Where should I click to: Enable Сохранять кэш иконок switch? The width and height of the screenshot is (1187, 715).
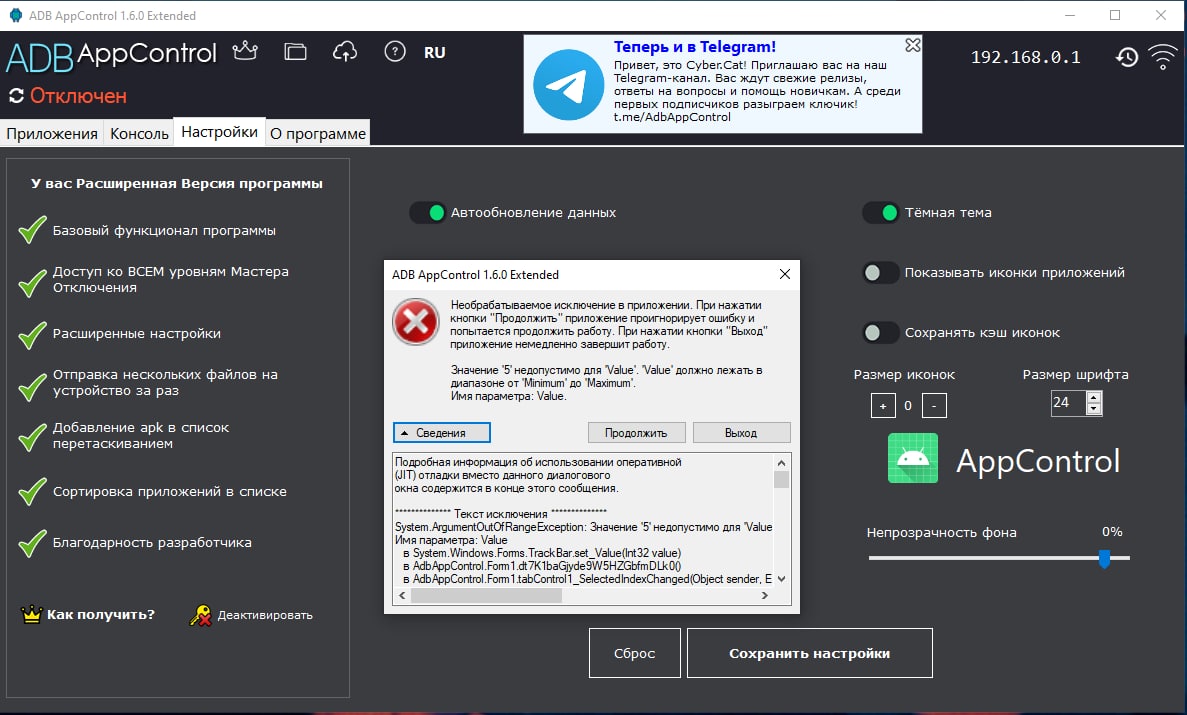click(881, 333)
